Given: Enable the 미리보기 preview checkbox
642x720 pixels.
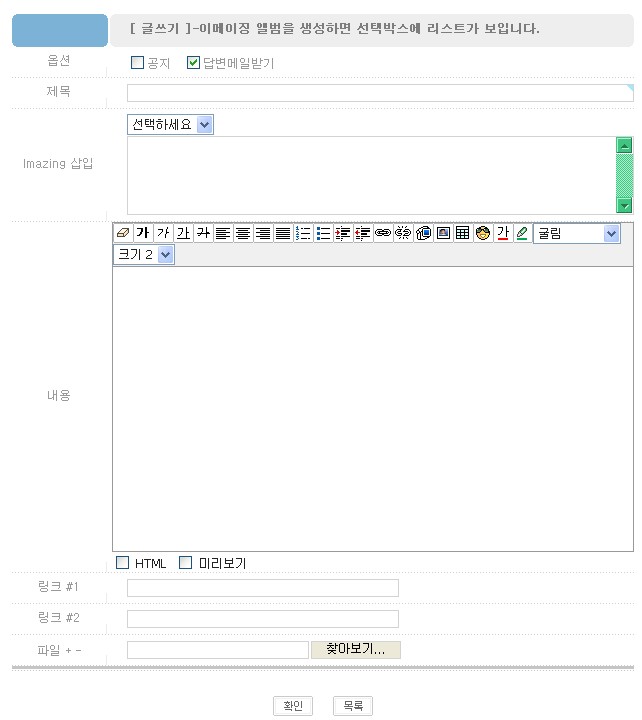Looking at the screenshot, I should [x=186, y=562].
